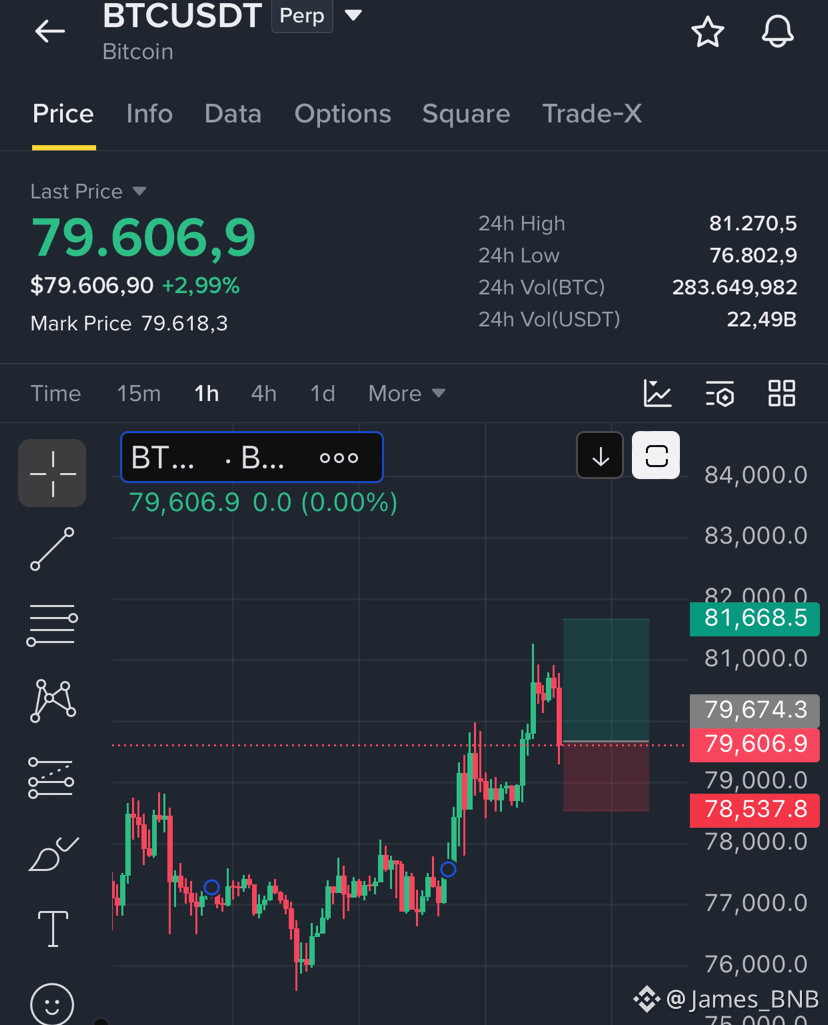Select the text annotation tool

click(x=53, y=929)
